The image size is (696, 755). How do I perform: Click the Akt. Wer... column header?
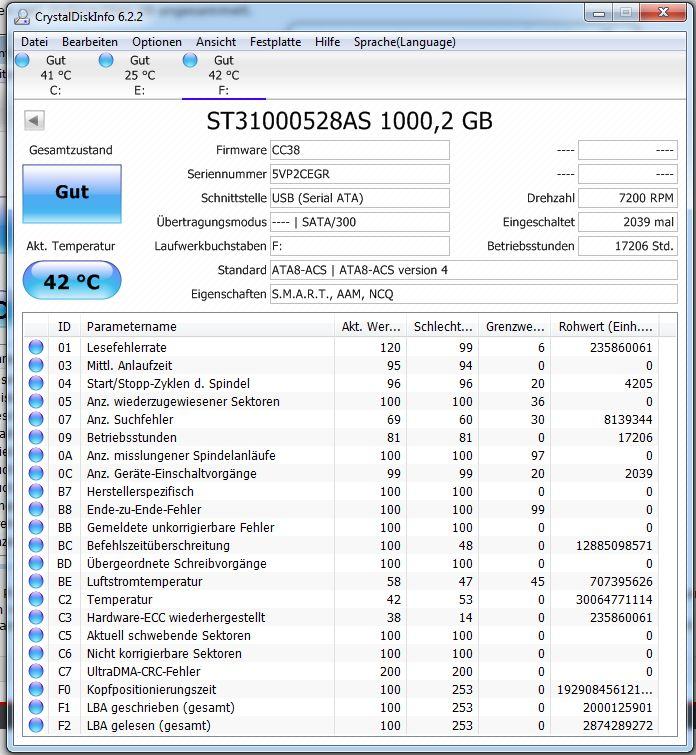[371, 326]
